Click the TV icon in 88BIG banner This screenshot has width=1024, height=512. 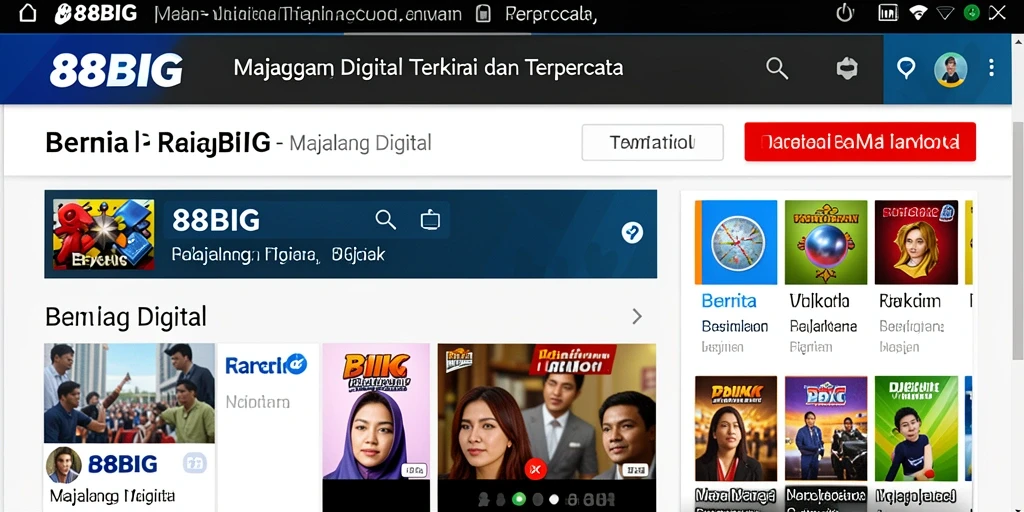tap(430, 221)
